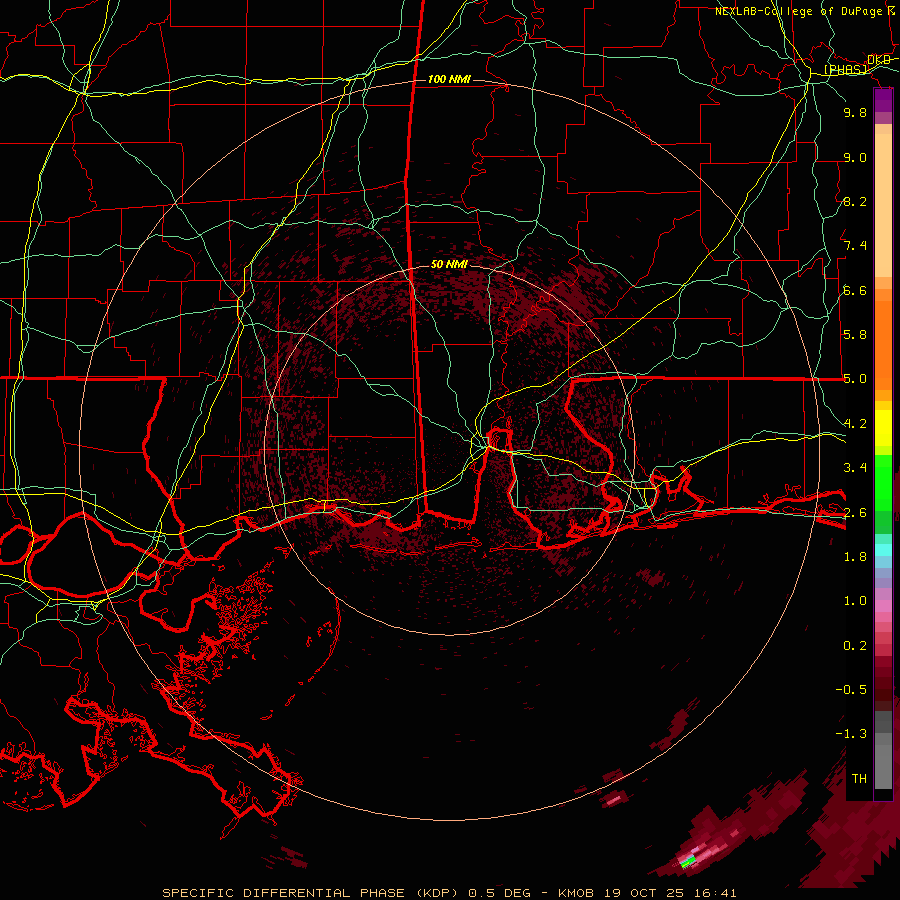Image resolution: width=900 pixels, height=900 pixels.
Task: Click the 9.0 value on the scale
Action: pos(855,157)
